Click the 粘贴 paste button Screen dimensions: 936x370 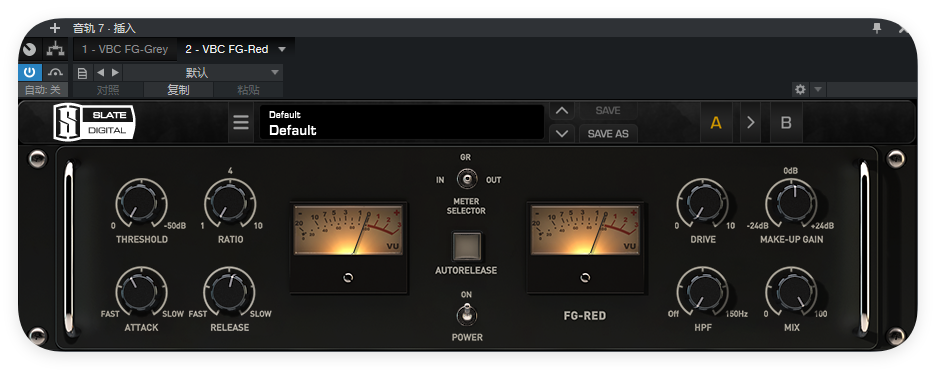(248, 90)
